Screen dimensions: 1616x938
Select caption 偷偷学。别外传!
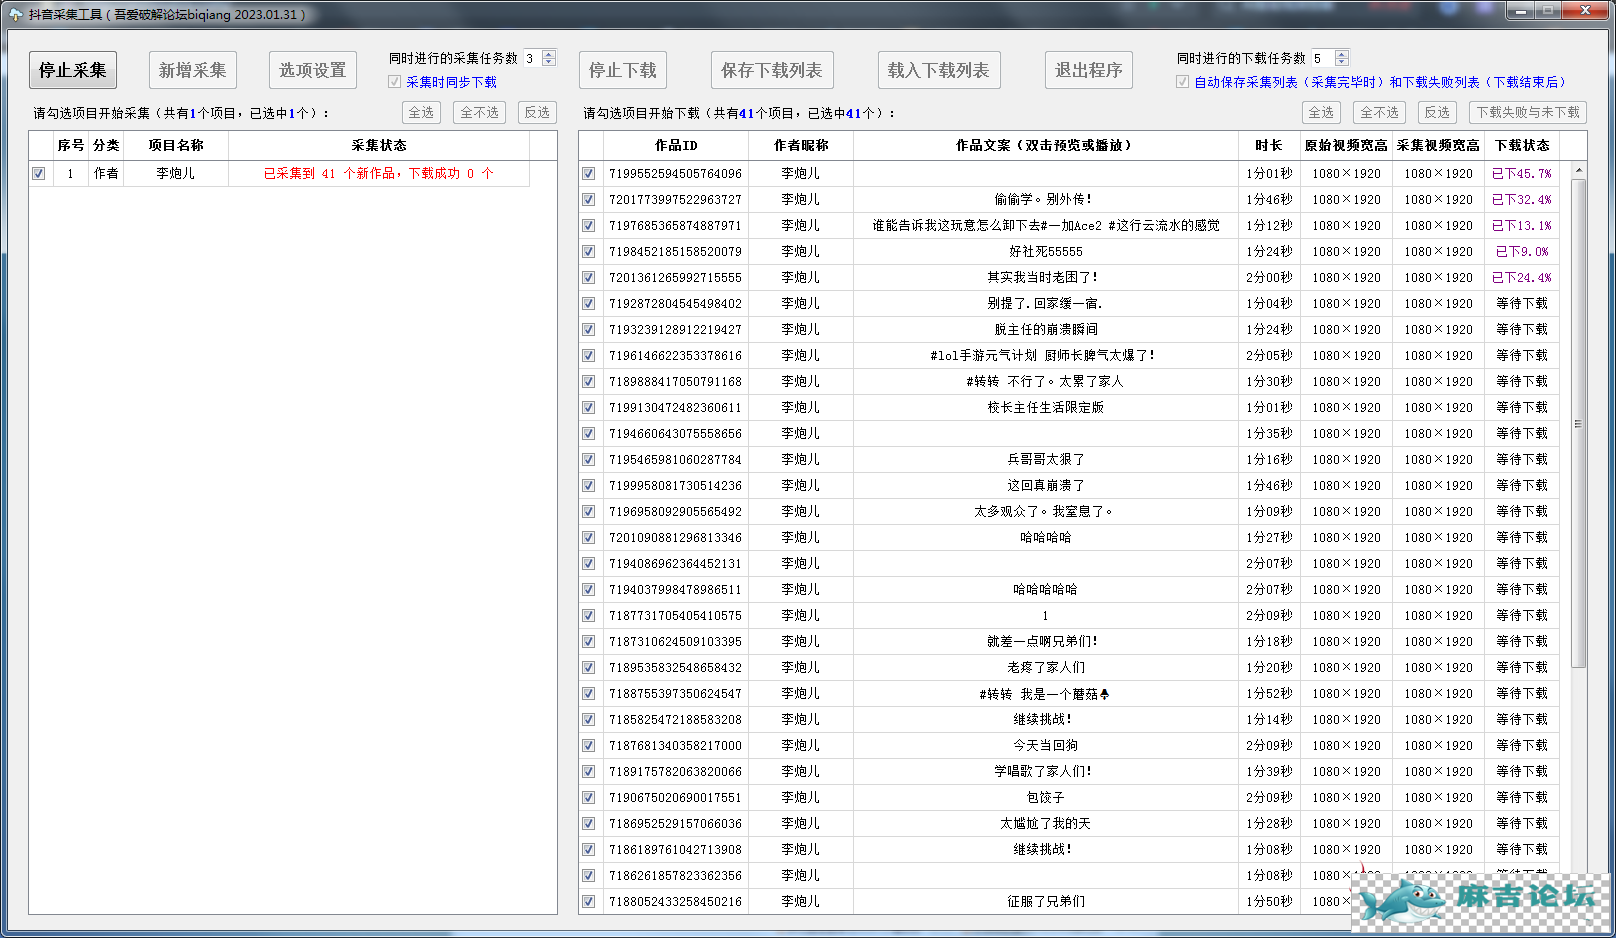(1045, 199)
